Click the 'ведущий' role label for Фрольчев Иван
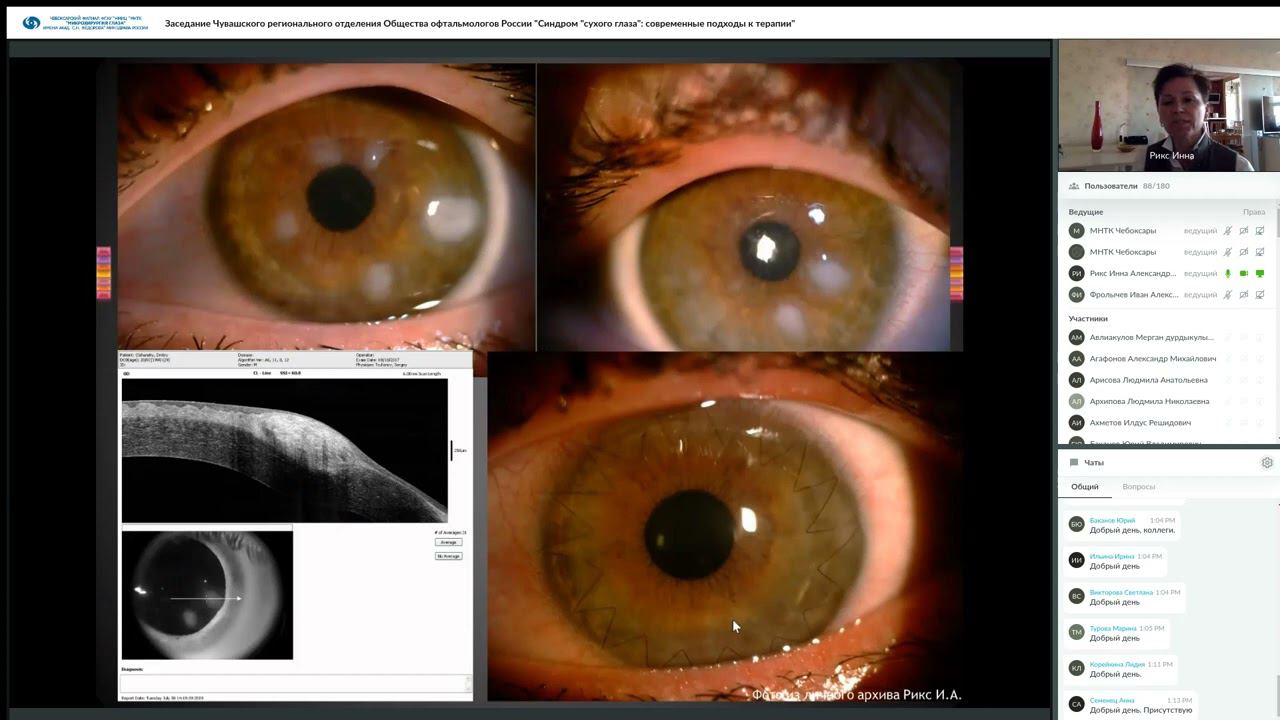Screen dimensions: 1280x720 click(1200, 295)
